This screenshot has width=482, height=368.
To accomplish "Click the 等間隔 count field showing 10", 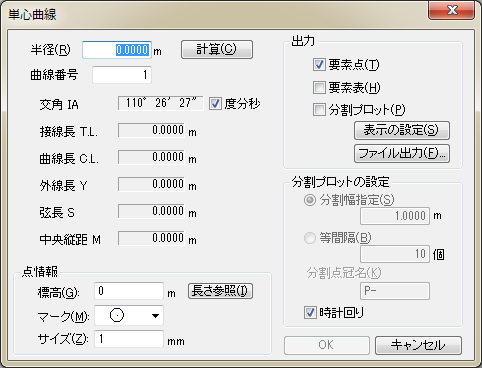I will point(395,254).
